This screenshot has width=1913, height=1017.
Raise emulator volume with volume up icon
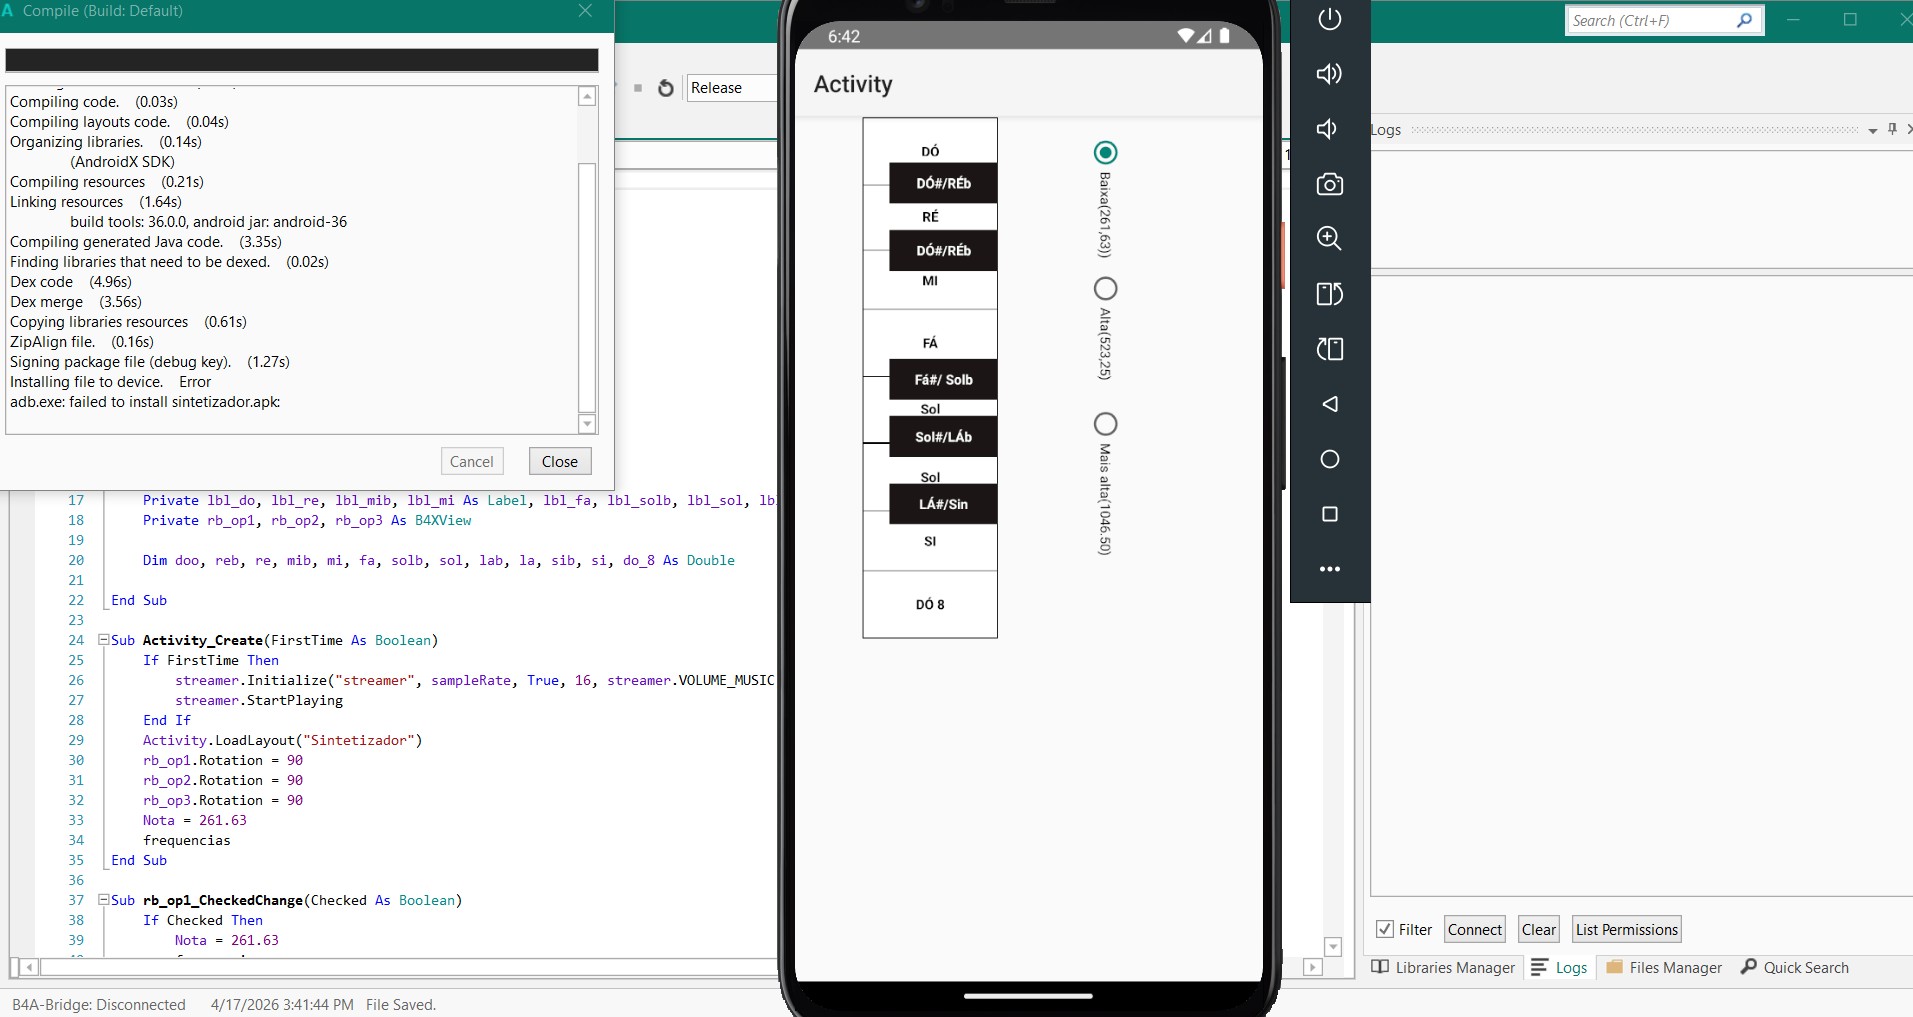[x=1329, y=74]
